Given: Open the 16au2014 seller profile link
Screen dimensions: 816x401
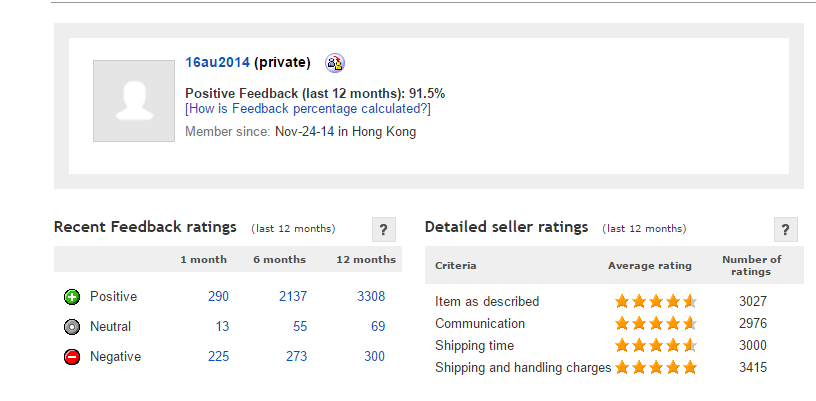Looking at the screenshot, I should pos(218,63).
